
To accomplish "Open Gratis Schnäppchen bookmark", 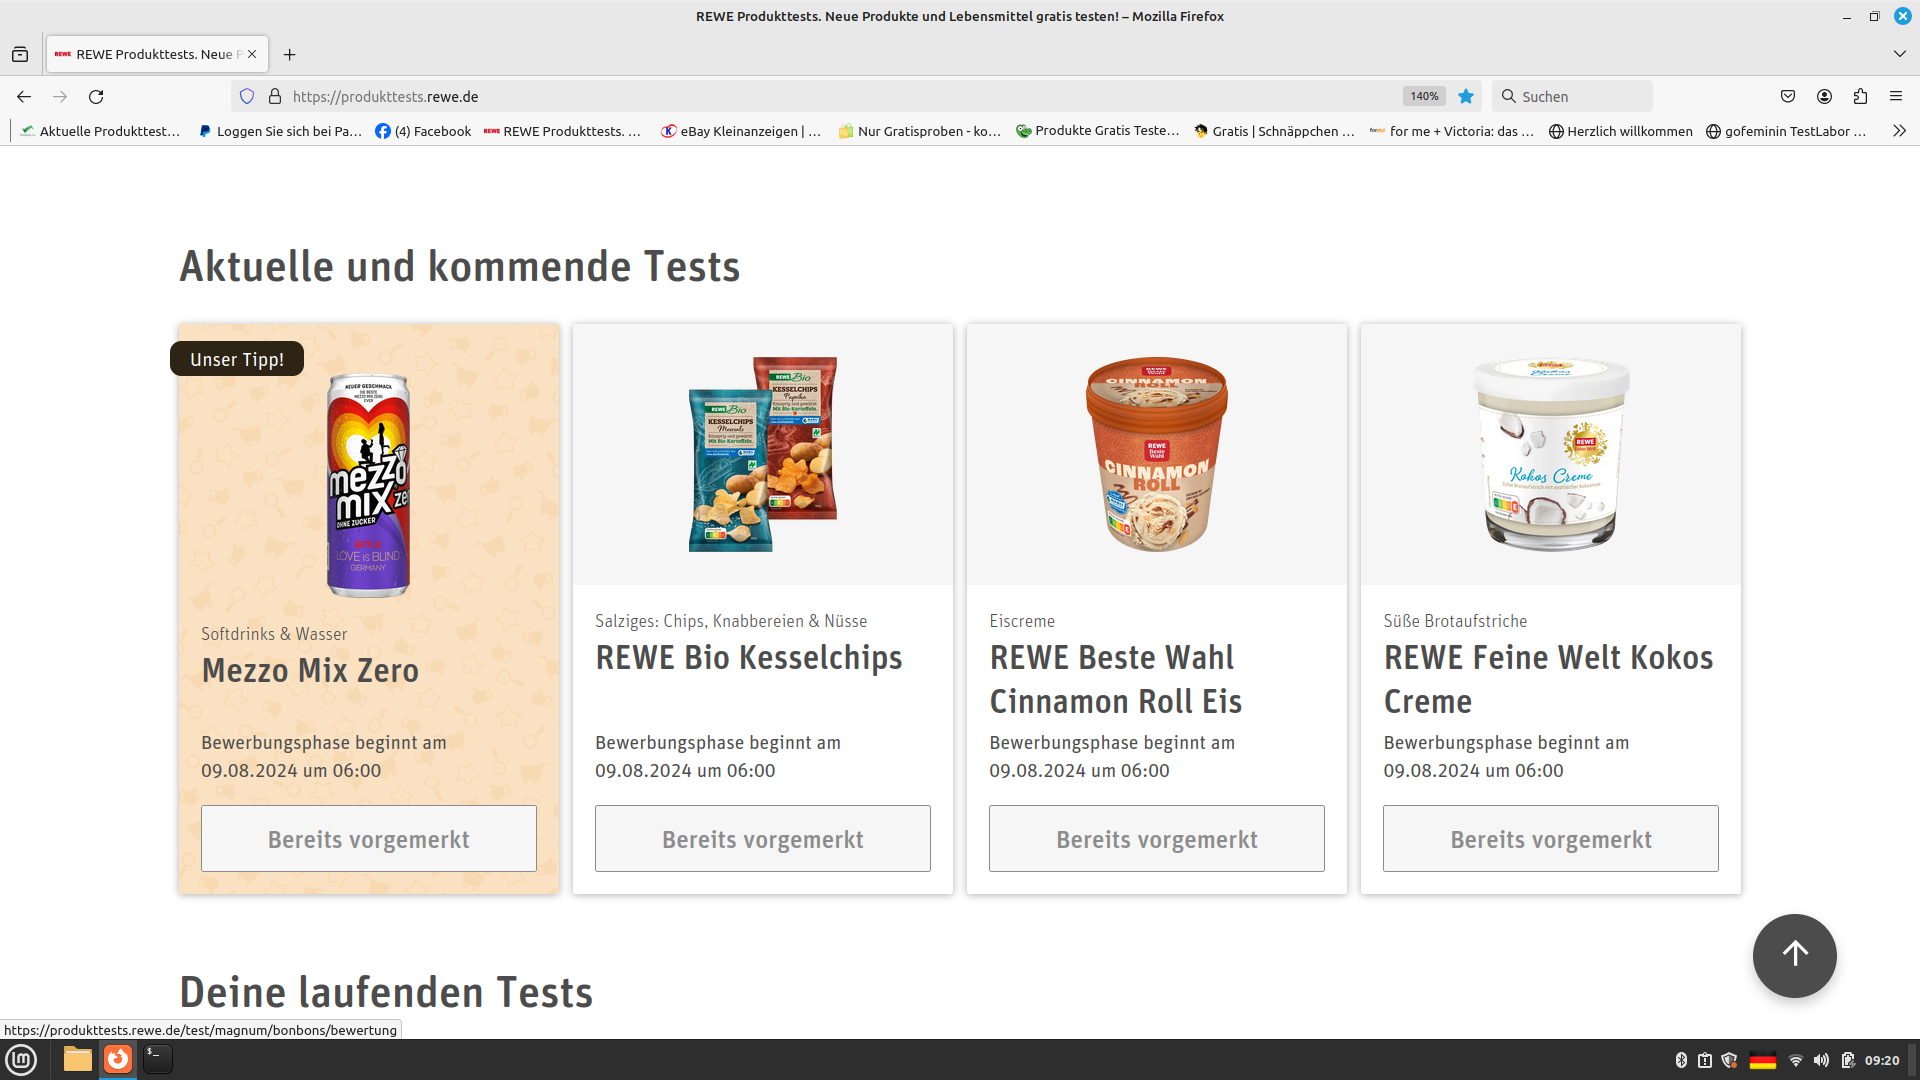I will click(1275, 131).
